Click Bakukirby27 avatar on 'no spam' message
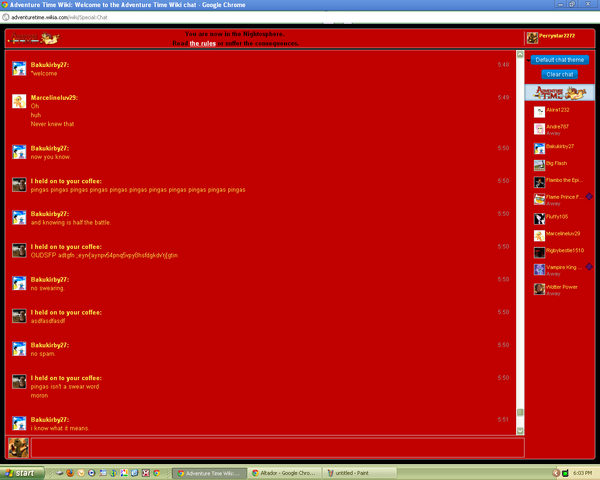This screenshot has width=600, height=480. click(19, 349)
